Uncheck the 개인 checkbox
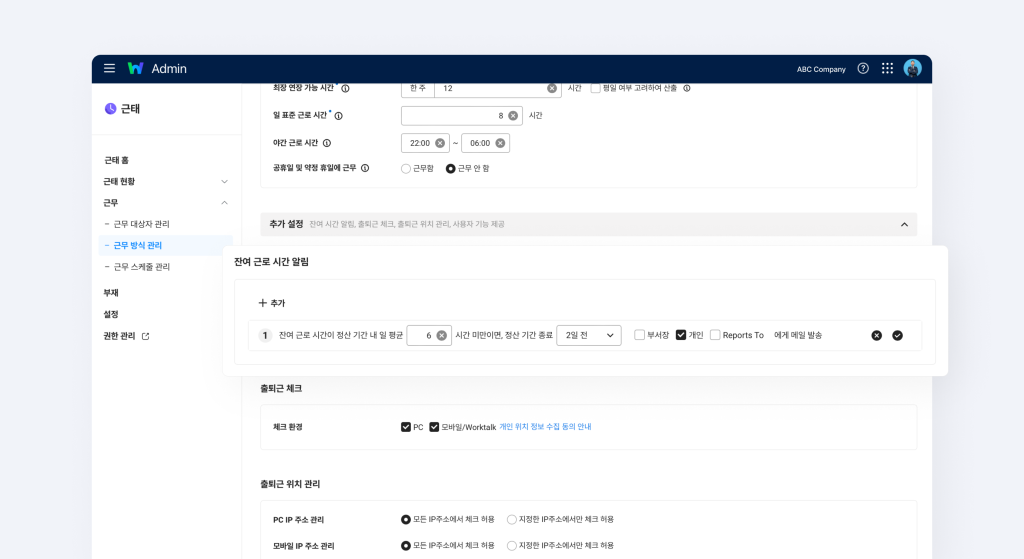Screen dimensions: 1024x559 point(681,334)
